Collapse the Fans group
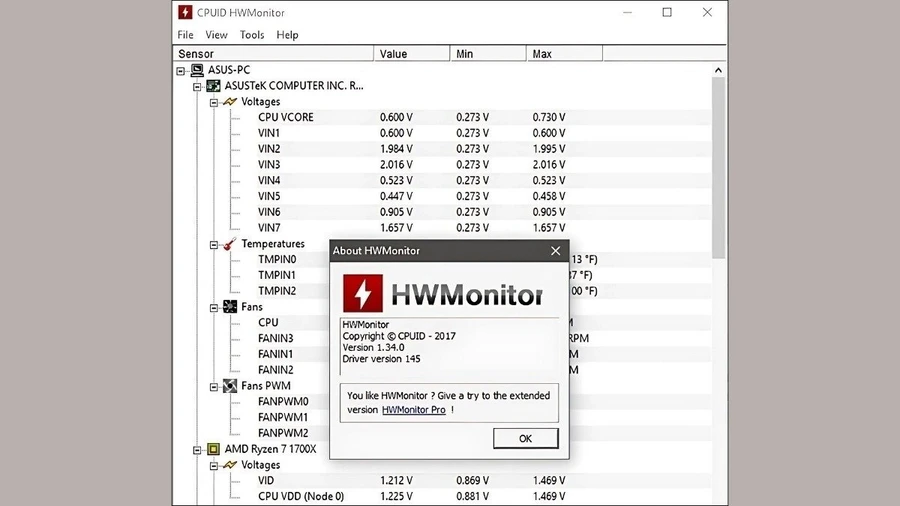Viewport: 900px width, 506px height. [x=214, y=308]
